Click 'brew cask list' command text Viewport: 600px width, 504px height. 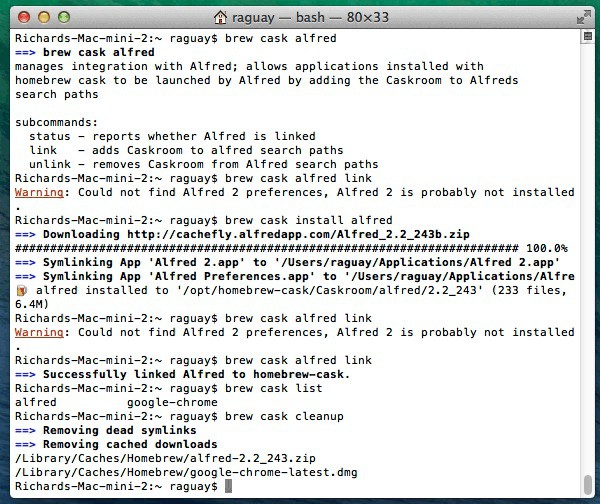click(274, 388)
